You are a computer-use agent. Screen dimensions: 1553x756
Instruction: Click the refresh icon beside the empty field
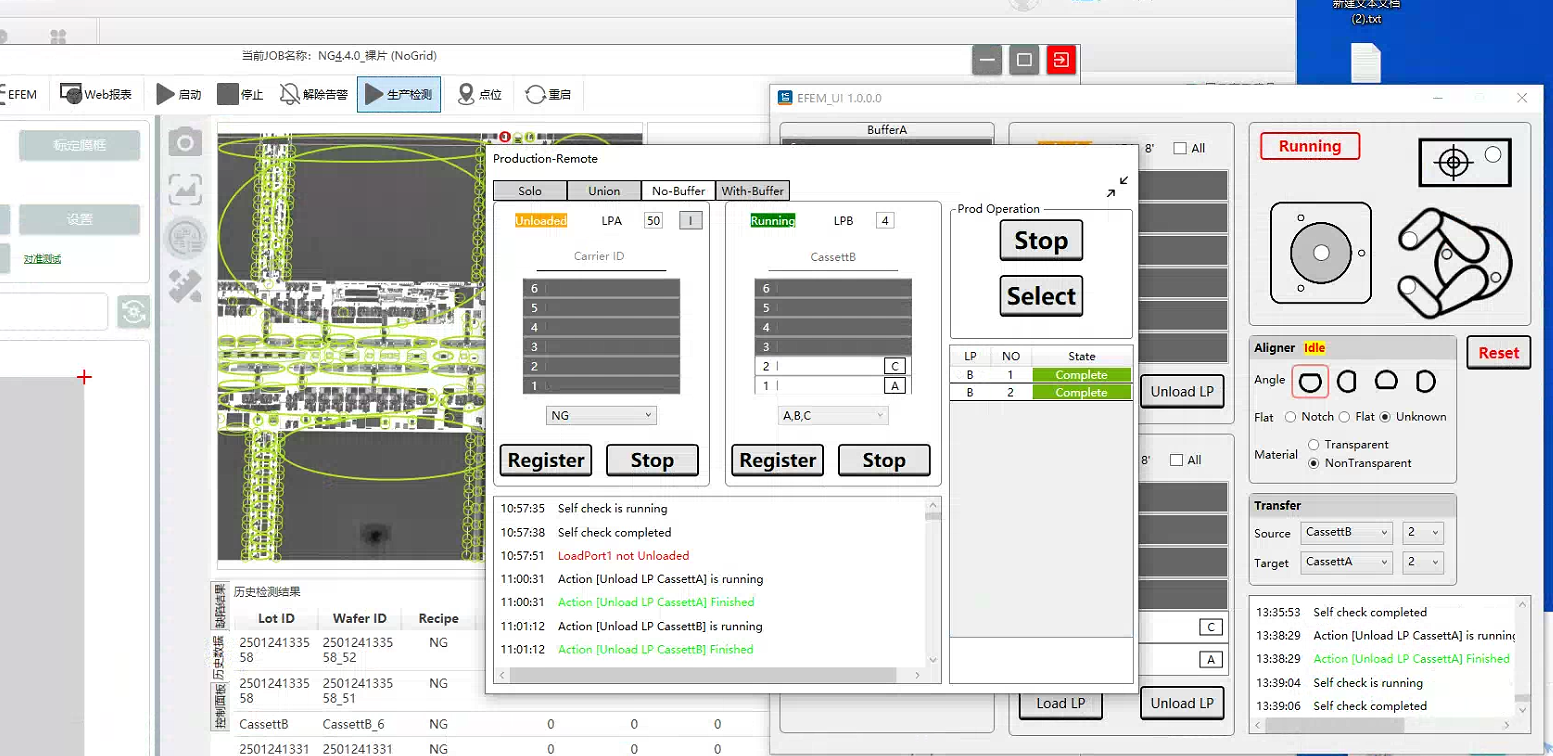pyautogui.click(x=133, y=312)
